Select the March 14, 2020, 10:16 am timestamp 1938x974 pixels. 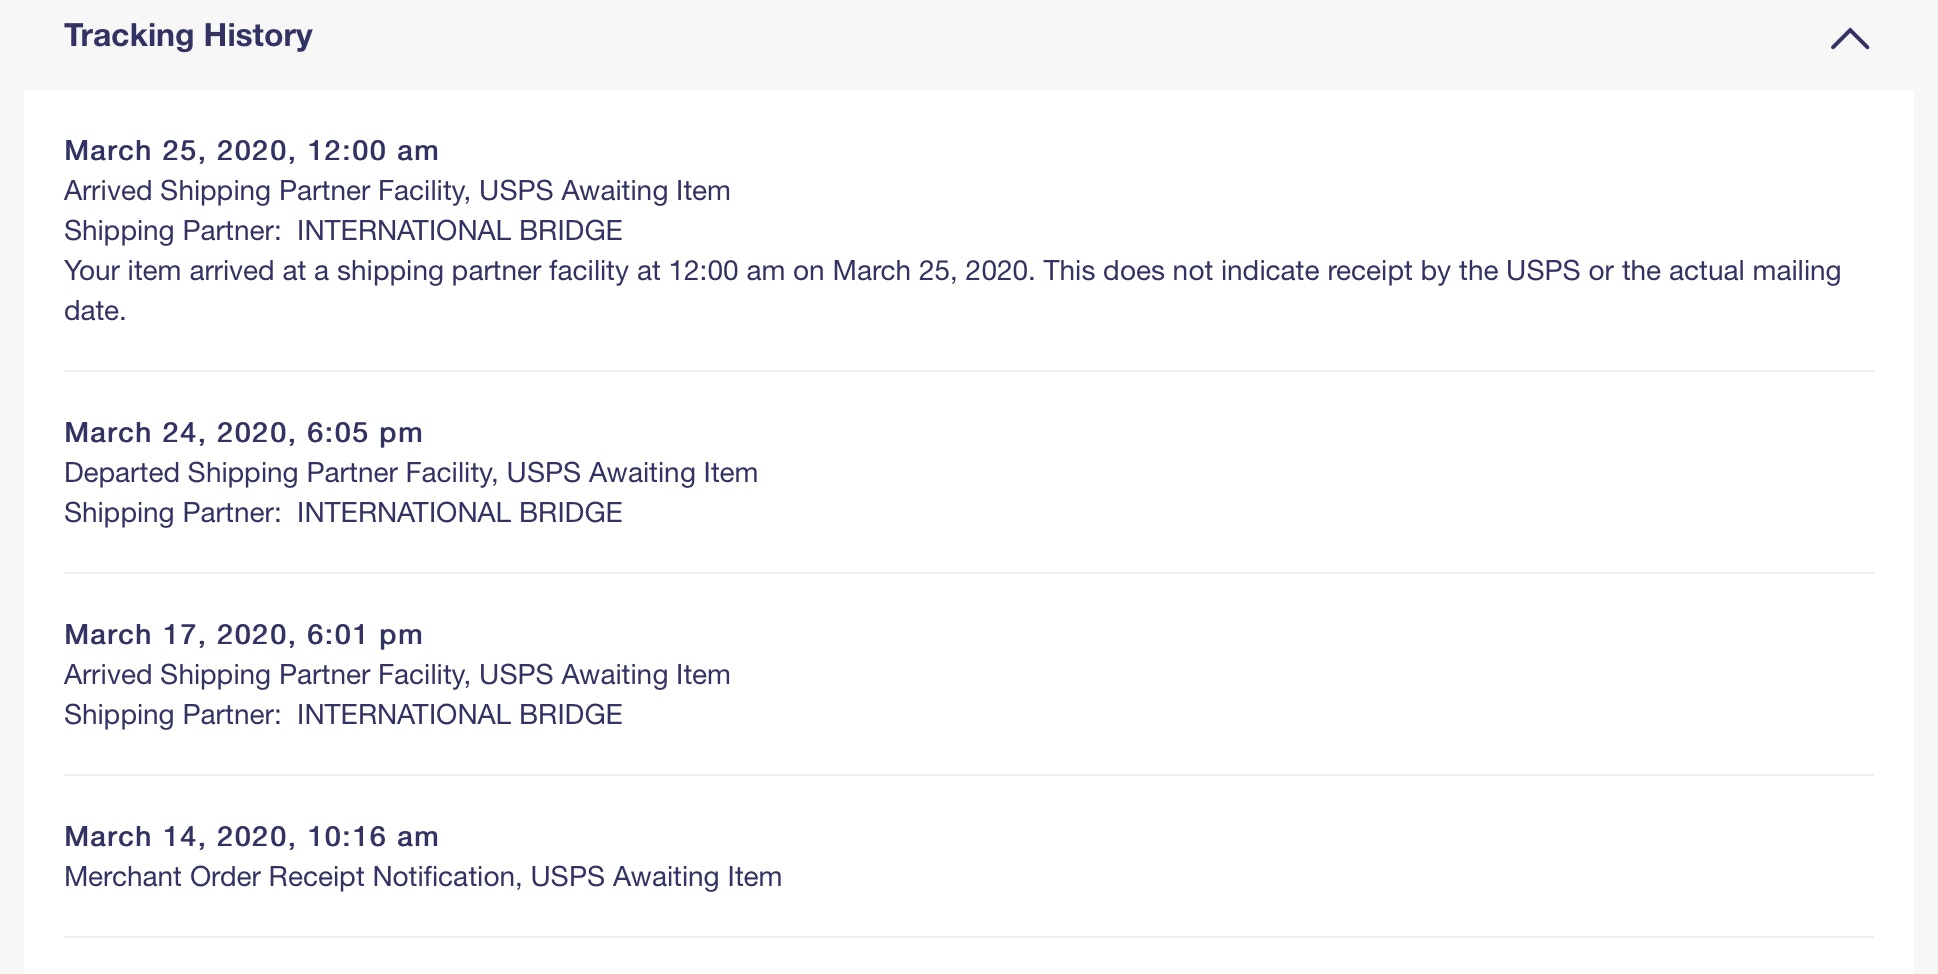[x=251, y=837]
